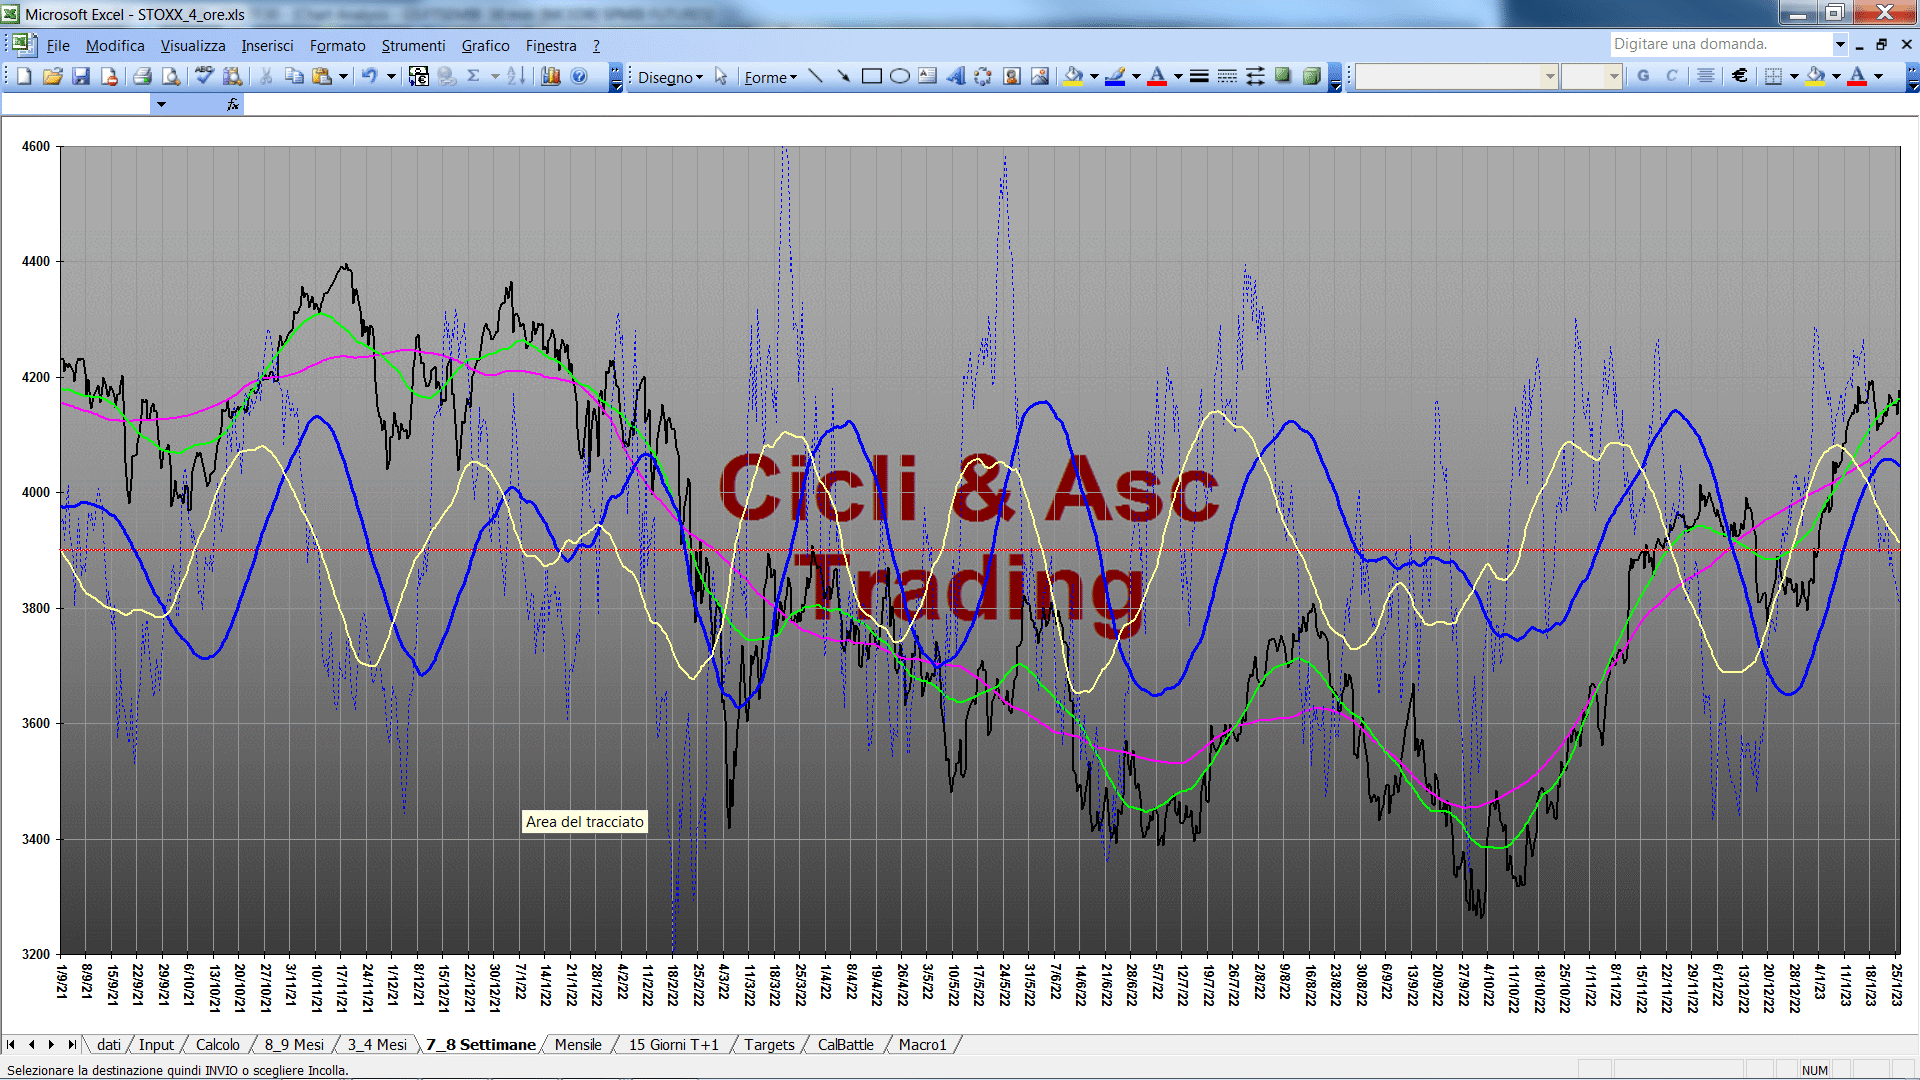Apply the Euro currency style
This screenshot has height=1080, width=1920.
(x=1740, y=76)
